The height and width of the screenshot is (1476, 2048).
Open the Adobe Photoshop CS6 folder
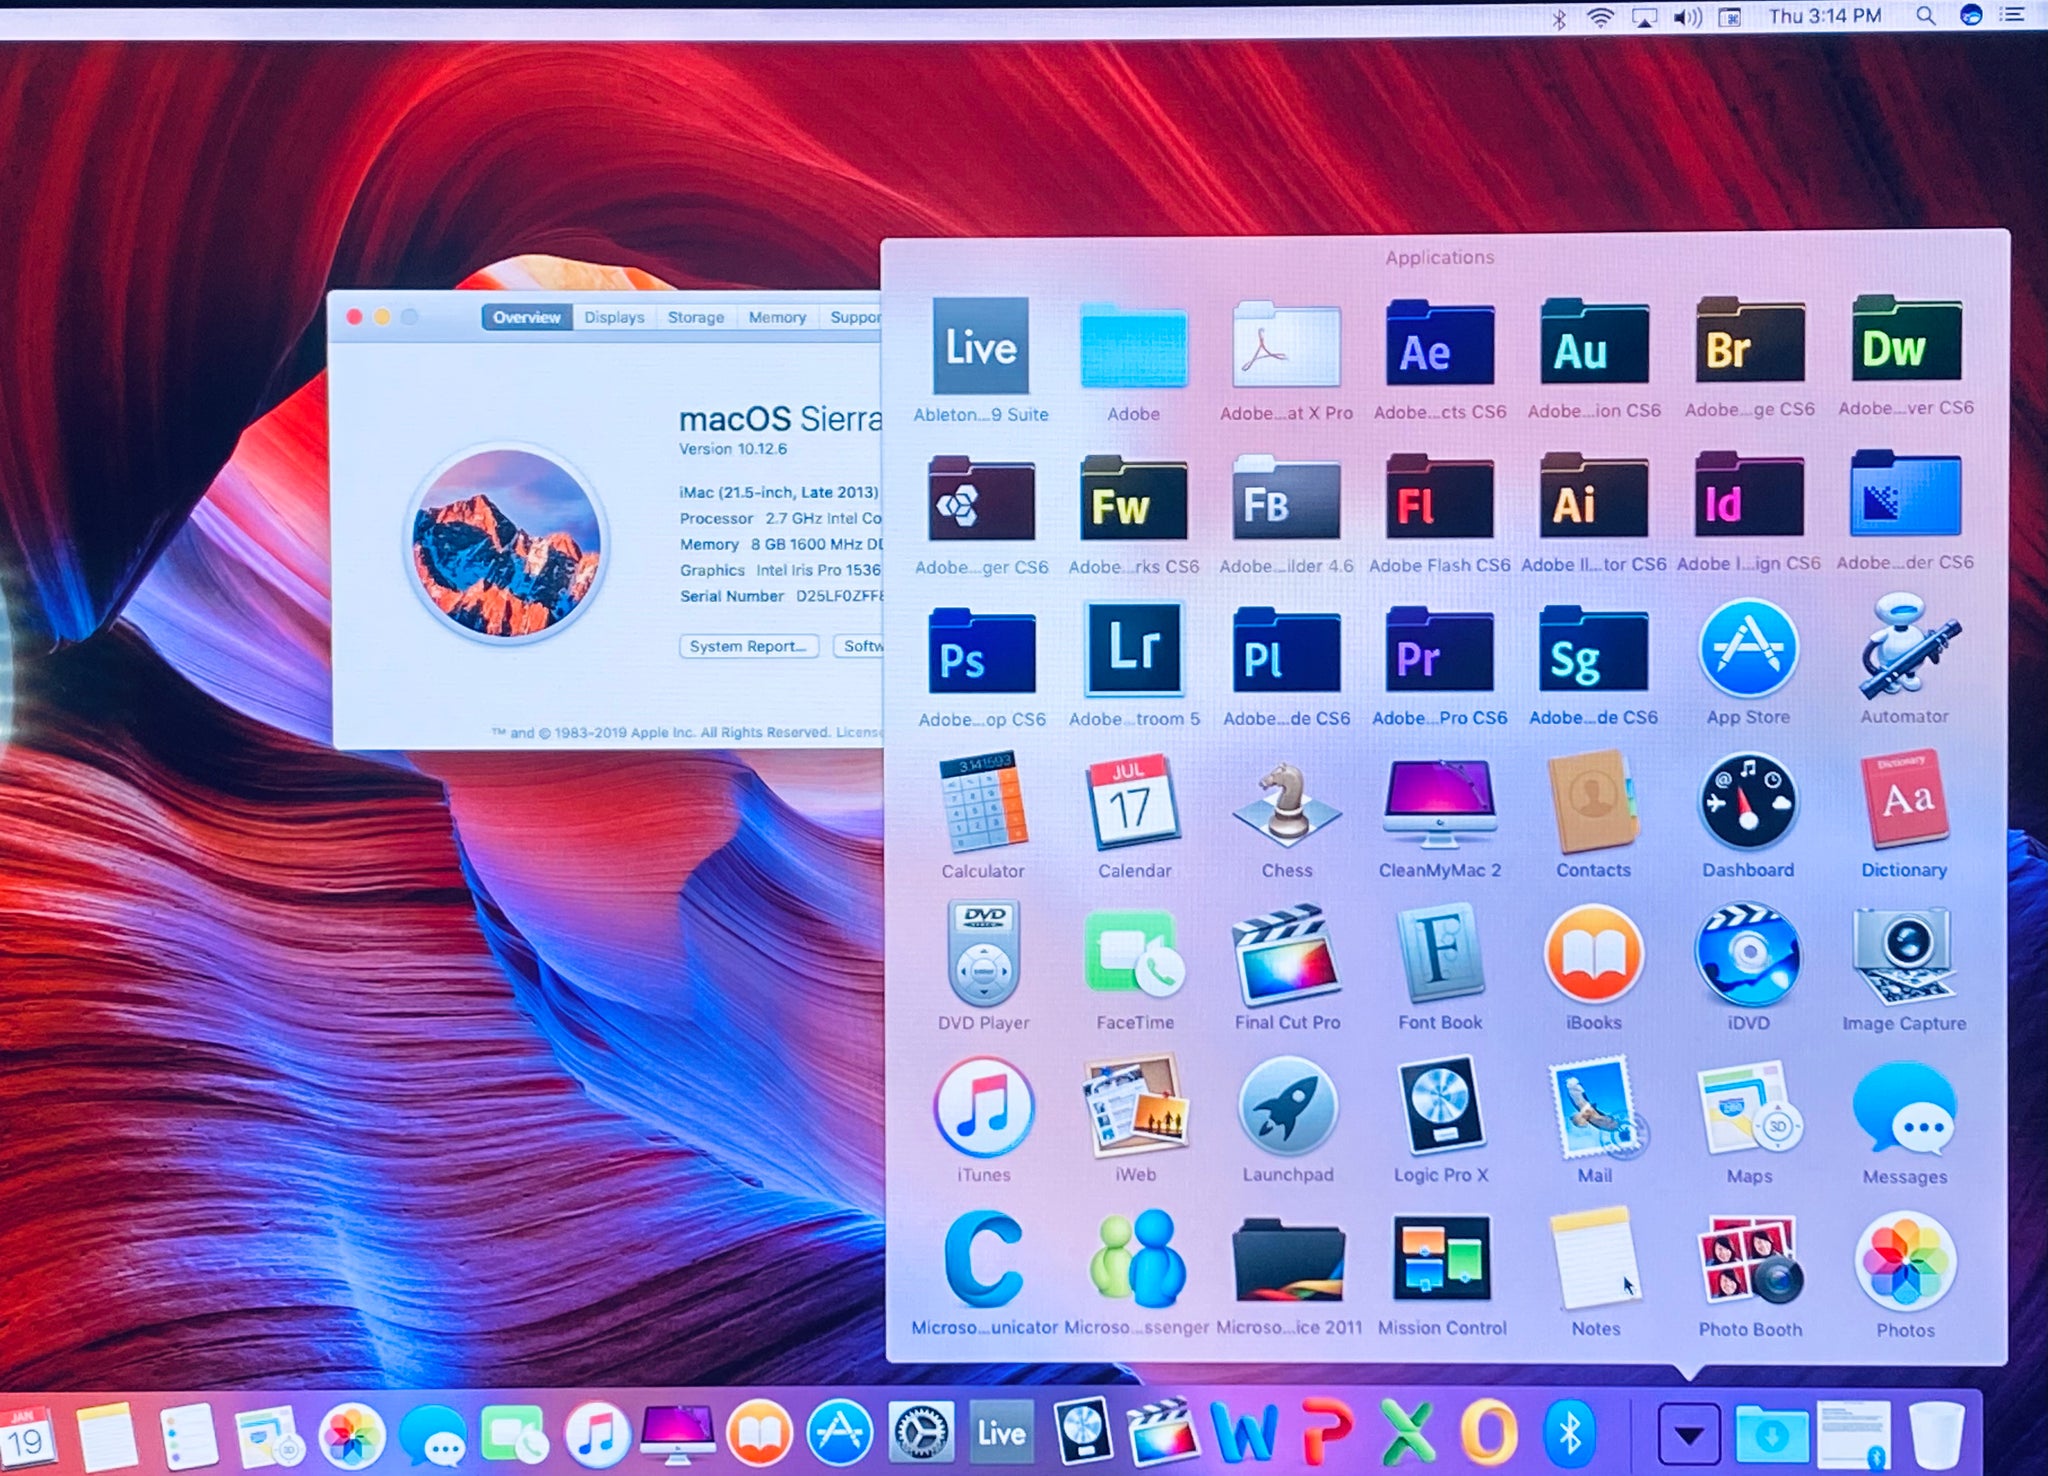pos(981,652)
